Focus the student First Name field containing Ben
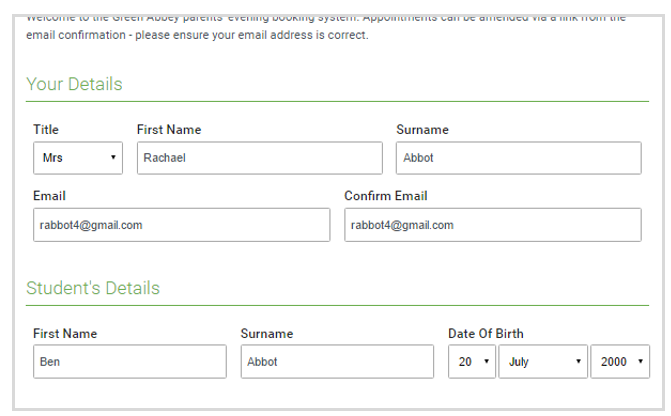 pyautogui.click(x=130, y=362)
